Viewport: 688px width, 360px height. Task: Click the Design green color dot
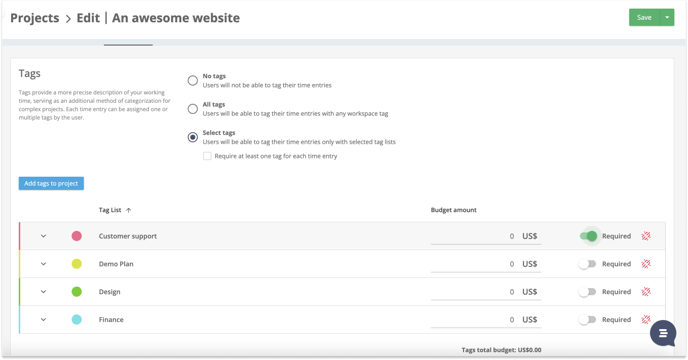(x=77, y=292)
